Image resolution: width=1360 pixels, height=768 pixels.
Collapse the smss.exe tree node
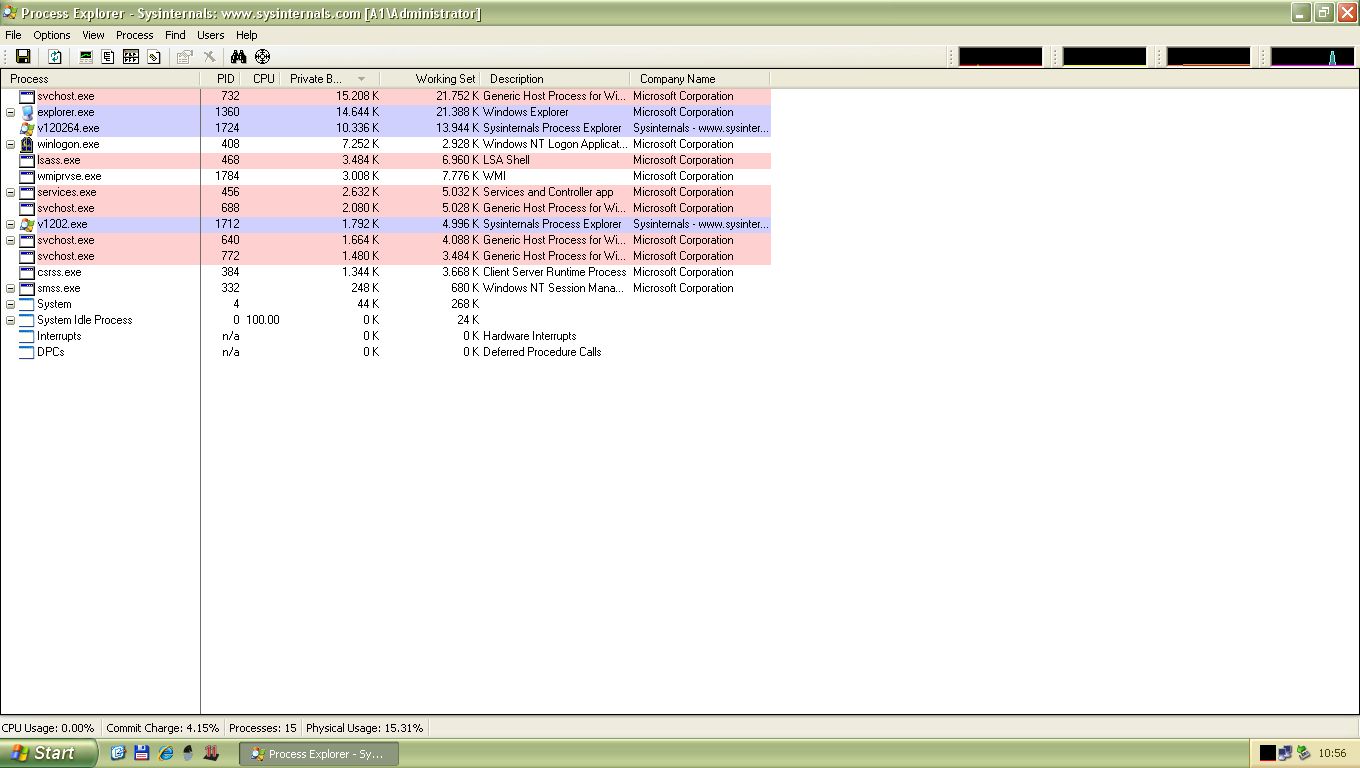[x=10, y=288]
